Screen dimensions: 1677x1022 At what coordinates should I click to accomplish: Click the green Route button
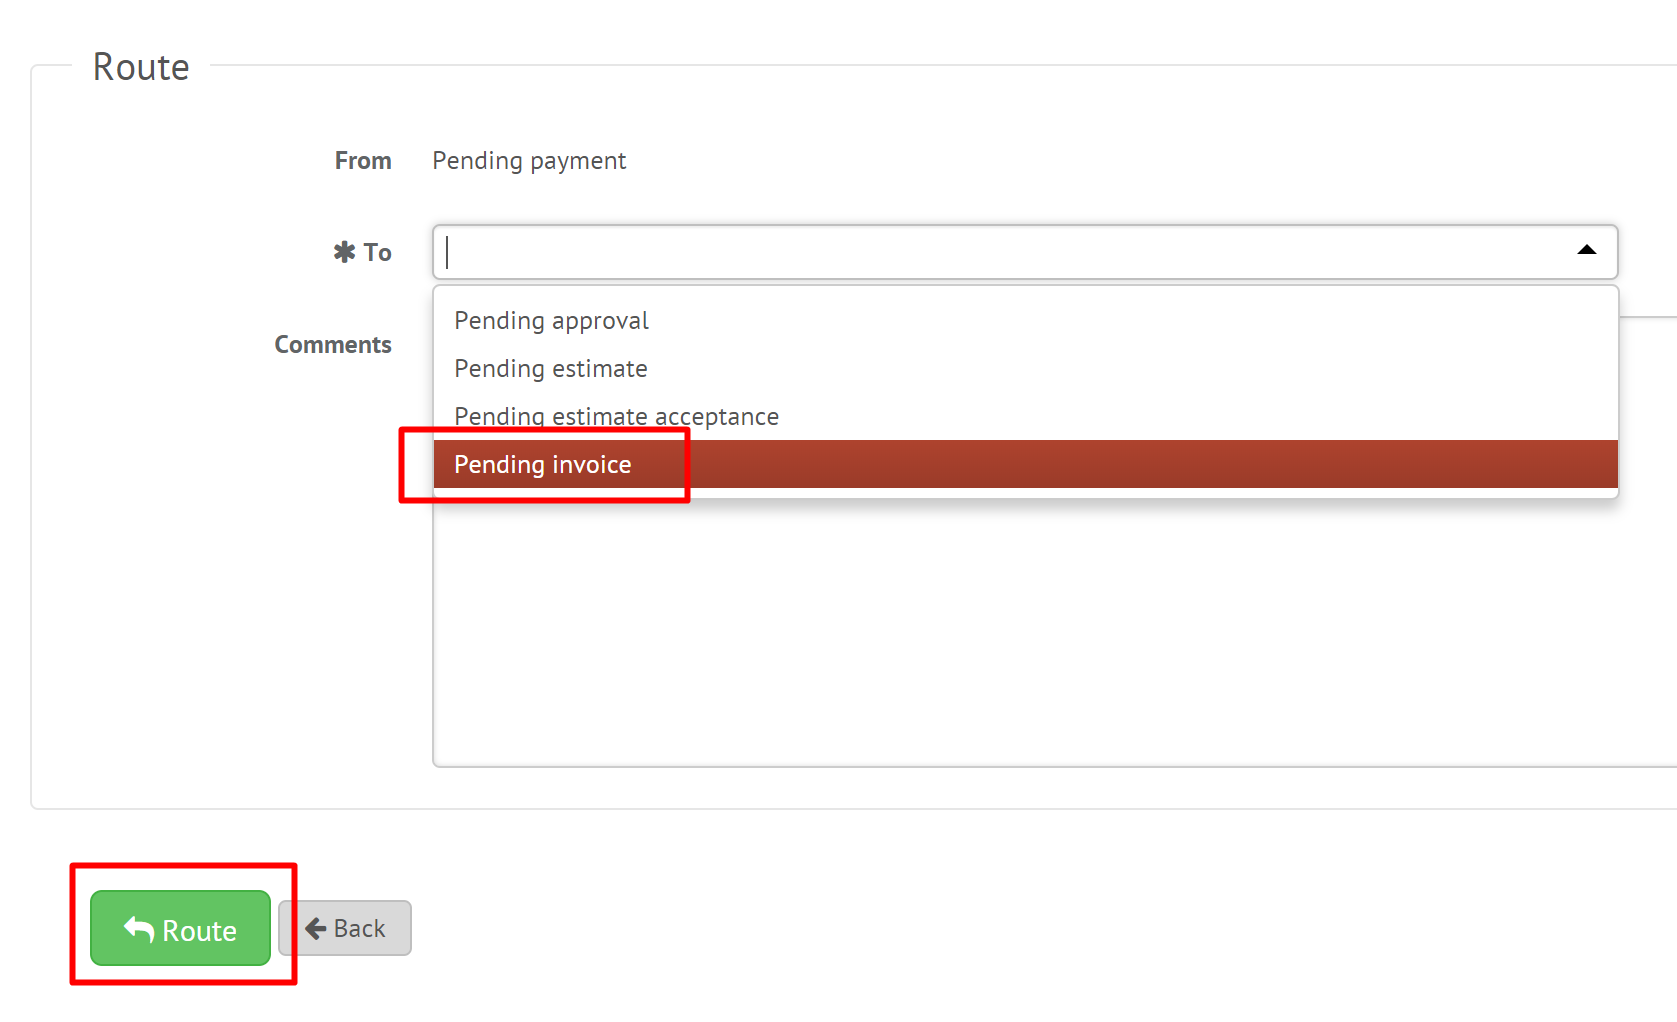tap(180, 928)
